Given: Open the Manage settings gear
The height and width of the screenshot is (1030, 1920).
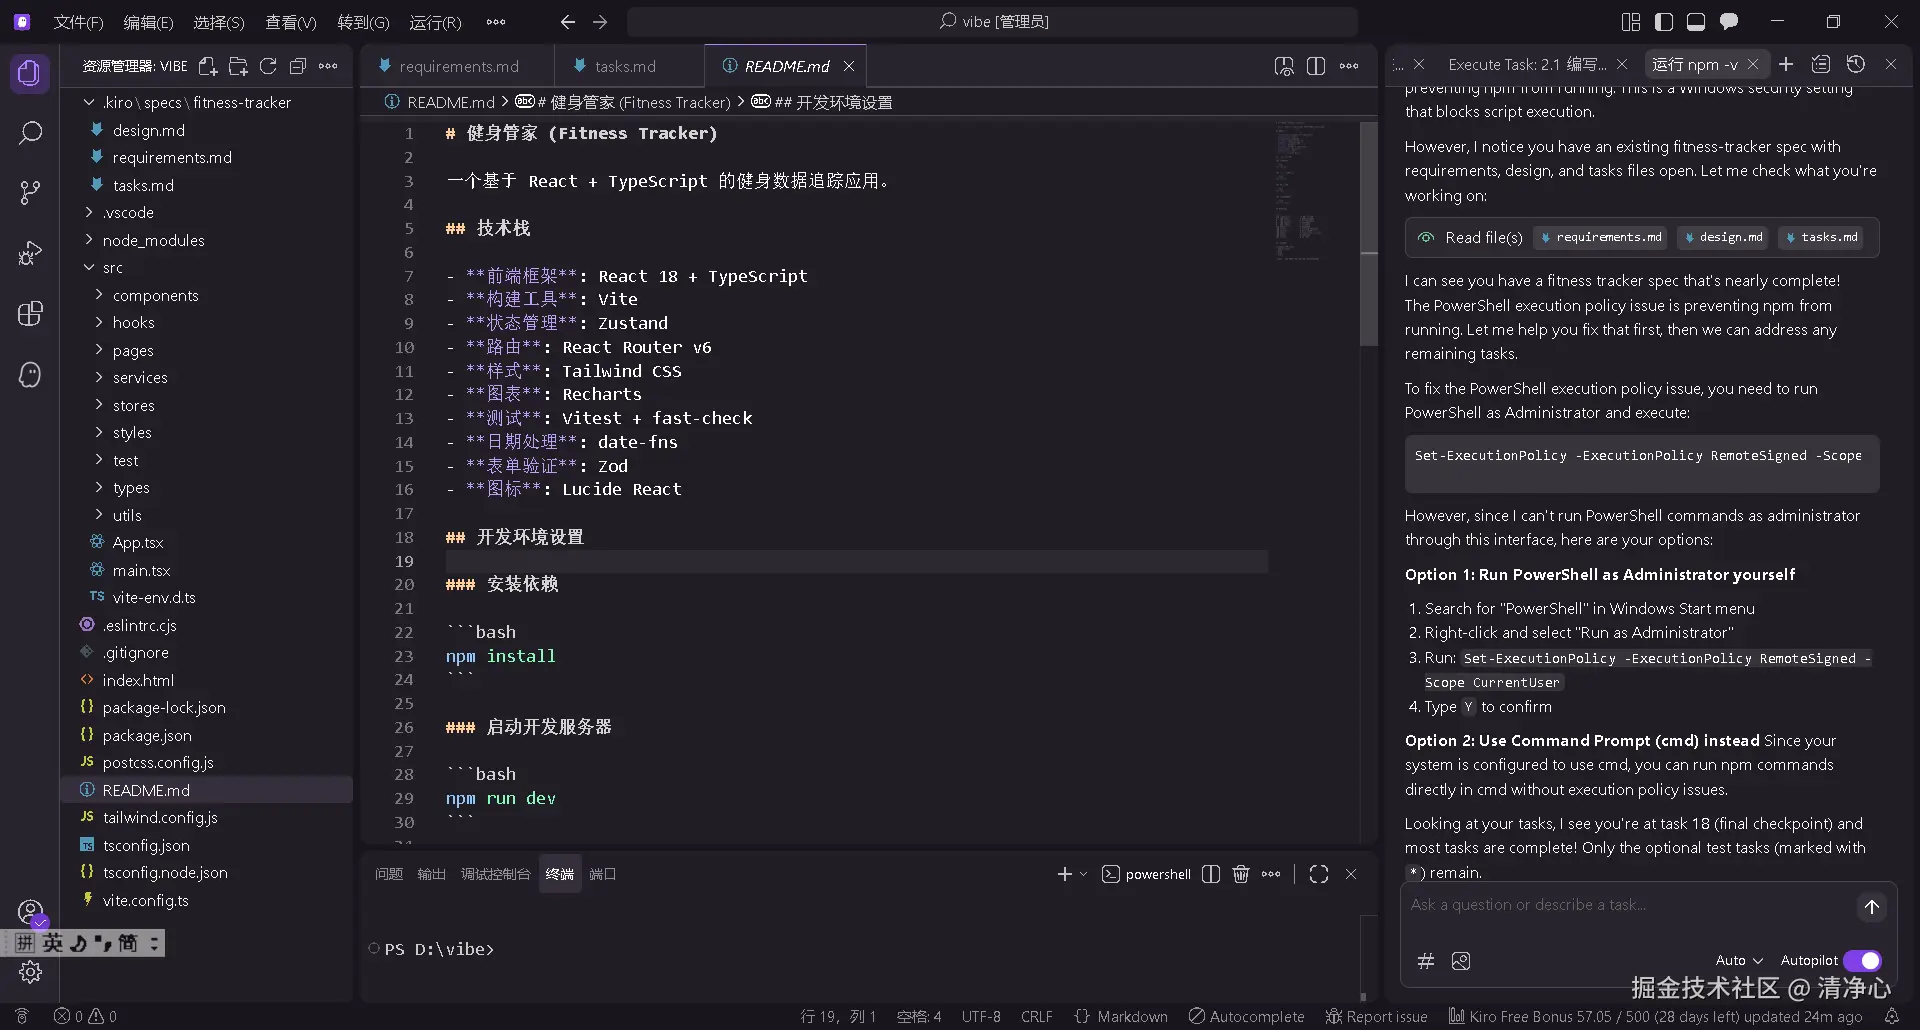Looking at the screenshot, I should click(30, 972).
